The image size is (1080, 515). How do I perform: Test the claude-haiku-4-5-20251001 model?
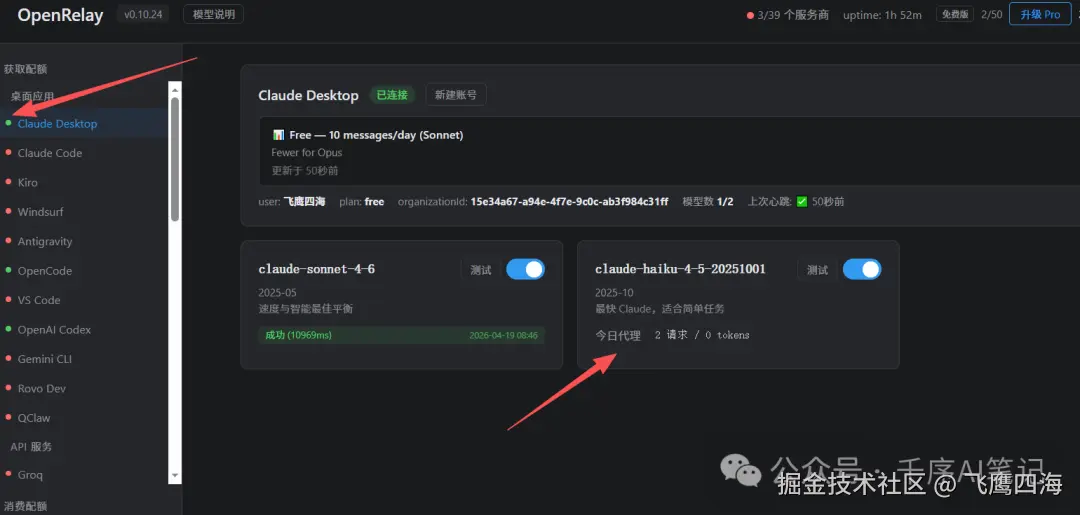(x=818, y=270)
